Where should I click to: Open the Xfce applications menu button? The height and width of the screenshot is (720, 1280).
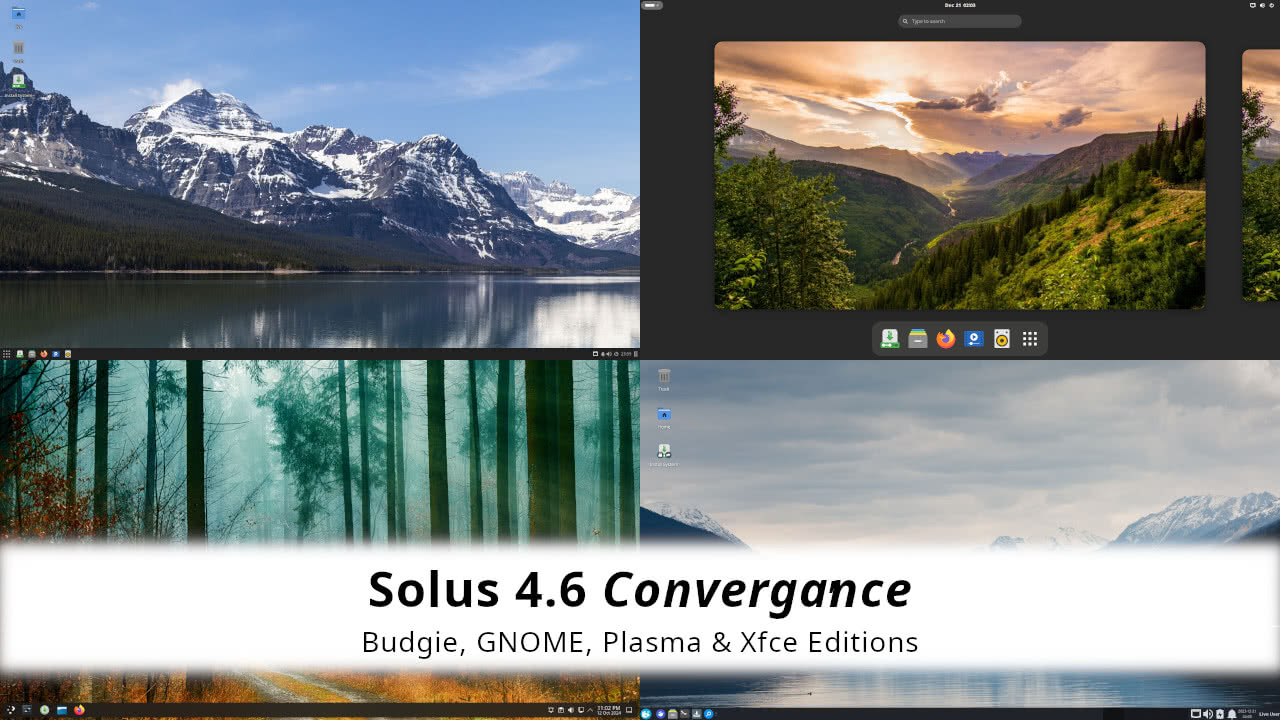click(646, 714)
